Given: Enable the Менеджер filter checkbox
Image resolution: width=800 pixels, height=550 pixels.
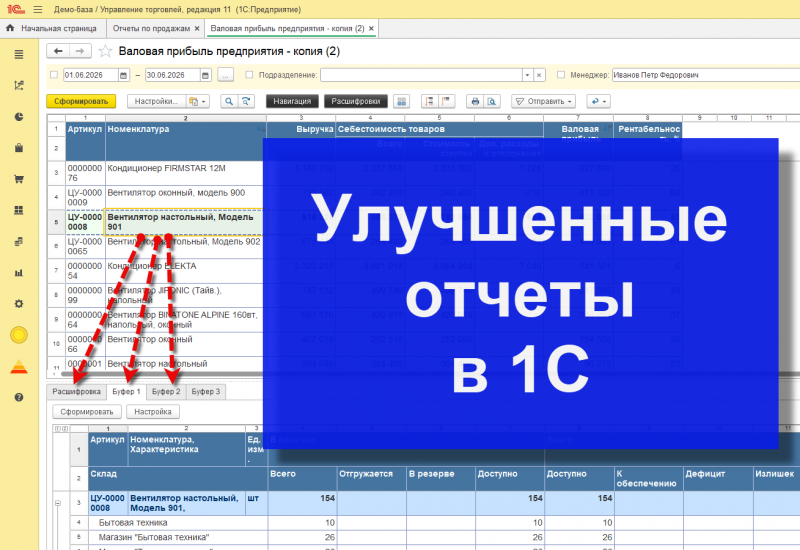Looking at the screenshot, I should pos(561,74).
